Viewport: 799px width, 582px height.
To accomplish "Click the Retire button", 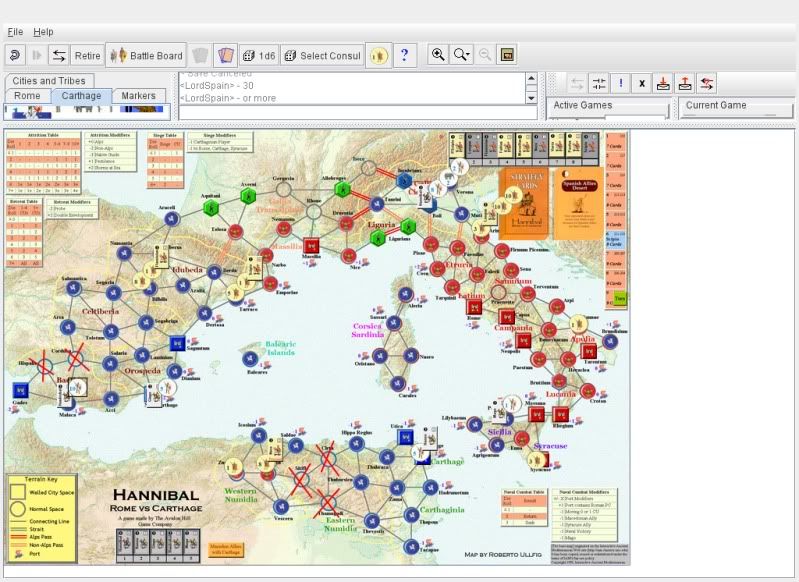I will (88, 56).
